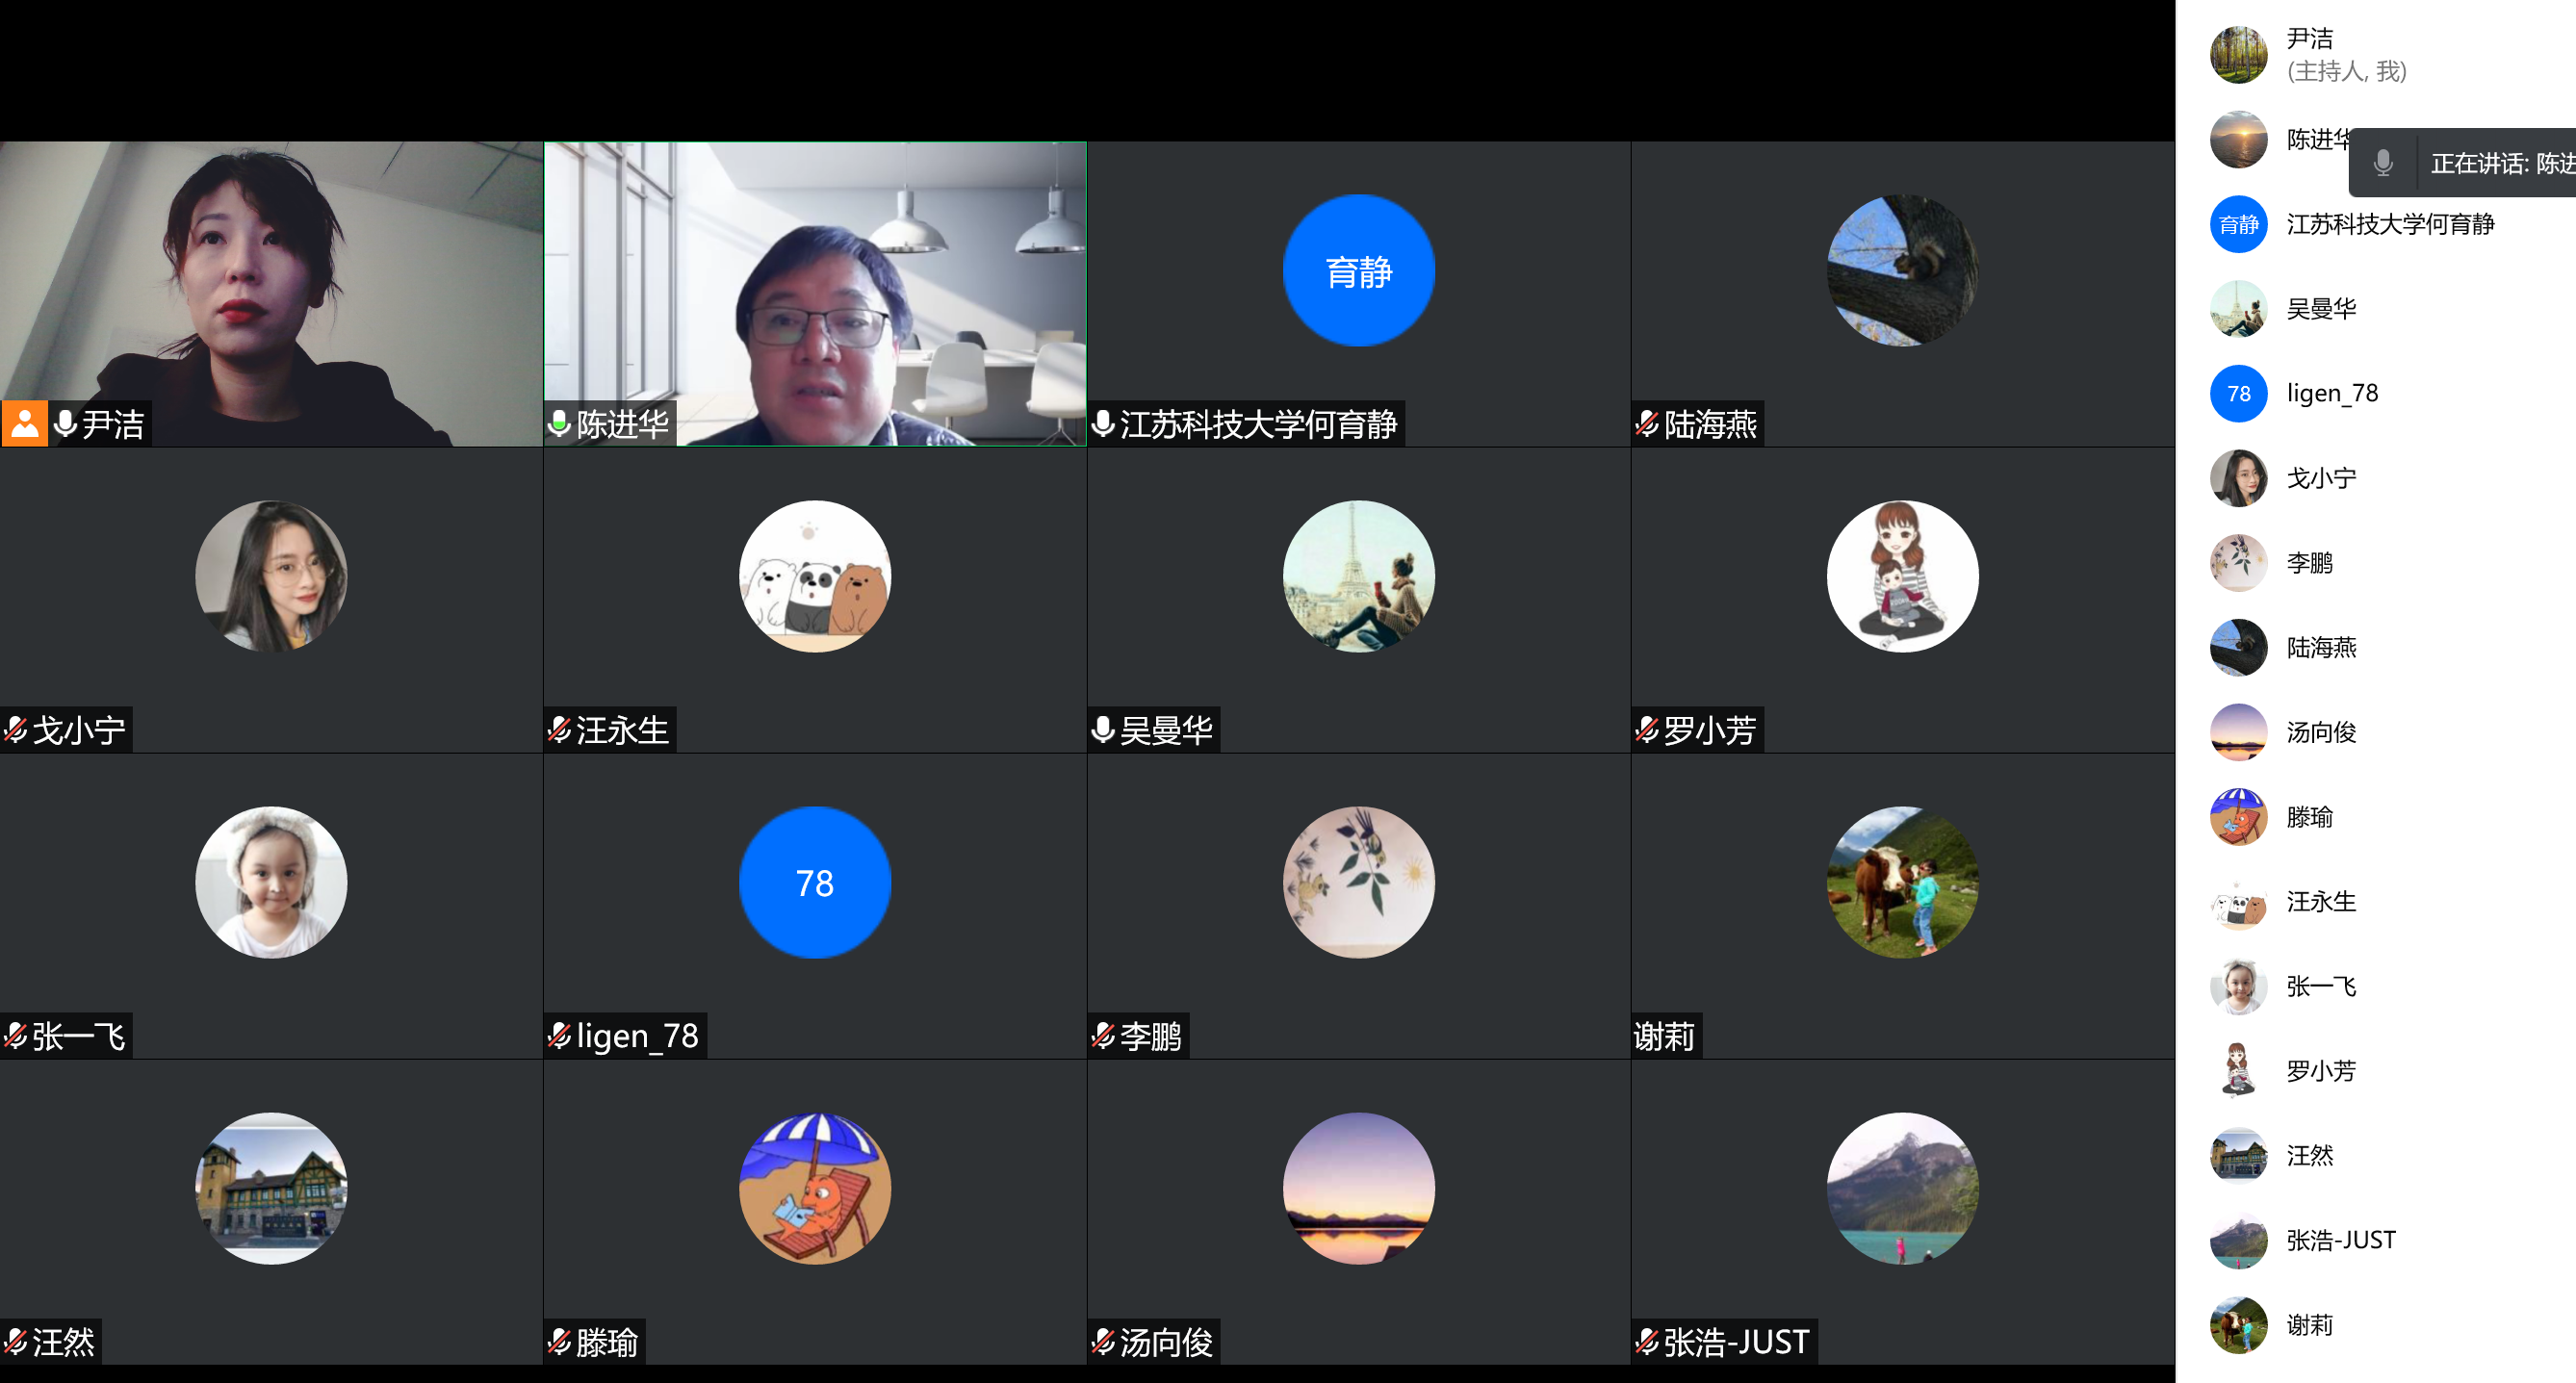The height and width of the screenshot is (1383, 2576).
Task: Click the muted mic icon beside 戈小宁
Action: click(16, 730)
